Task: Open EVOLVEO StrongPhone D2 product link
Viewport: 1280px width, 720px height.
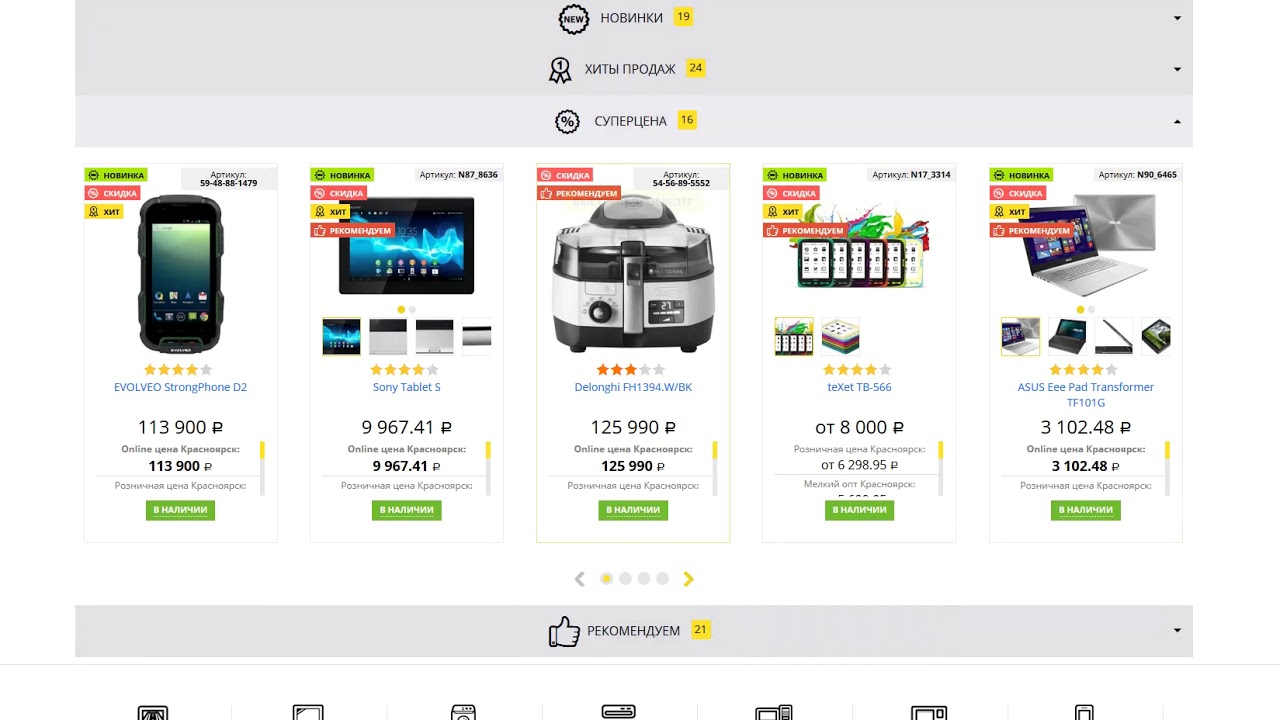Action: [180, 387]
